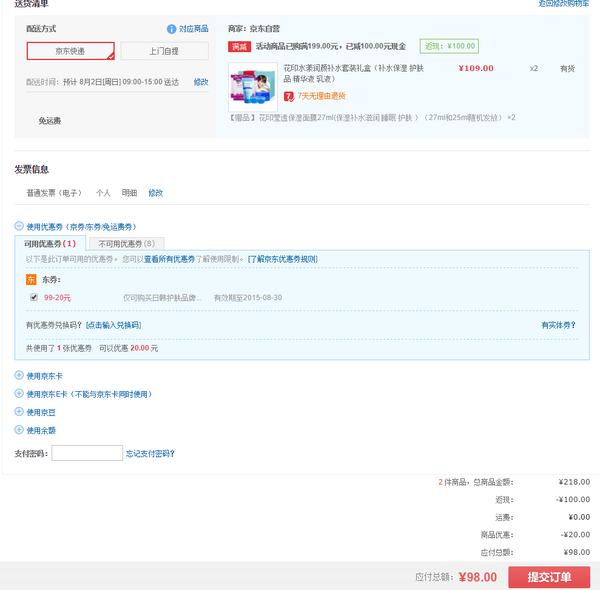Click the payment password input field

87,453
